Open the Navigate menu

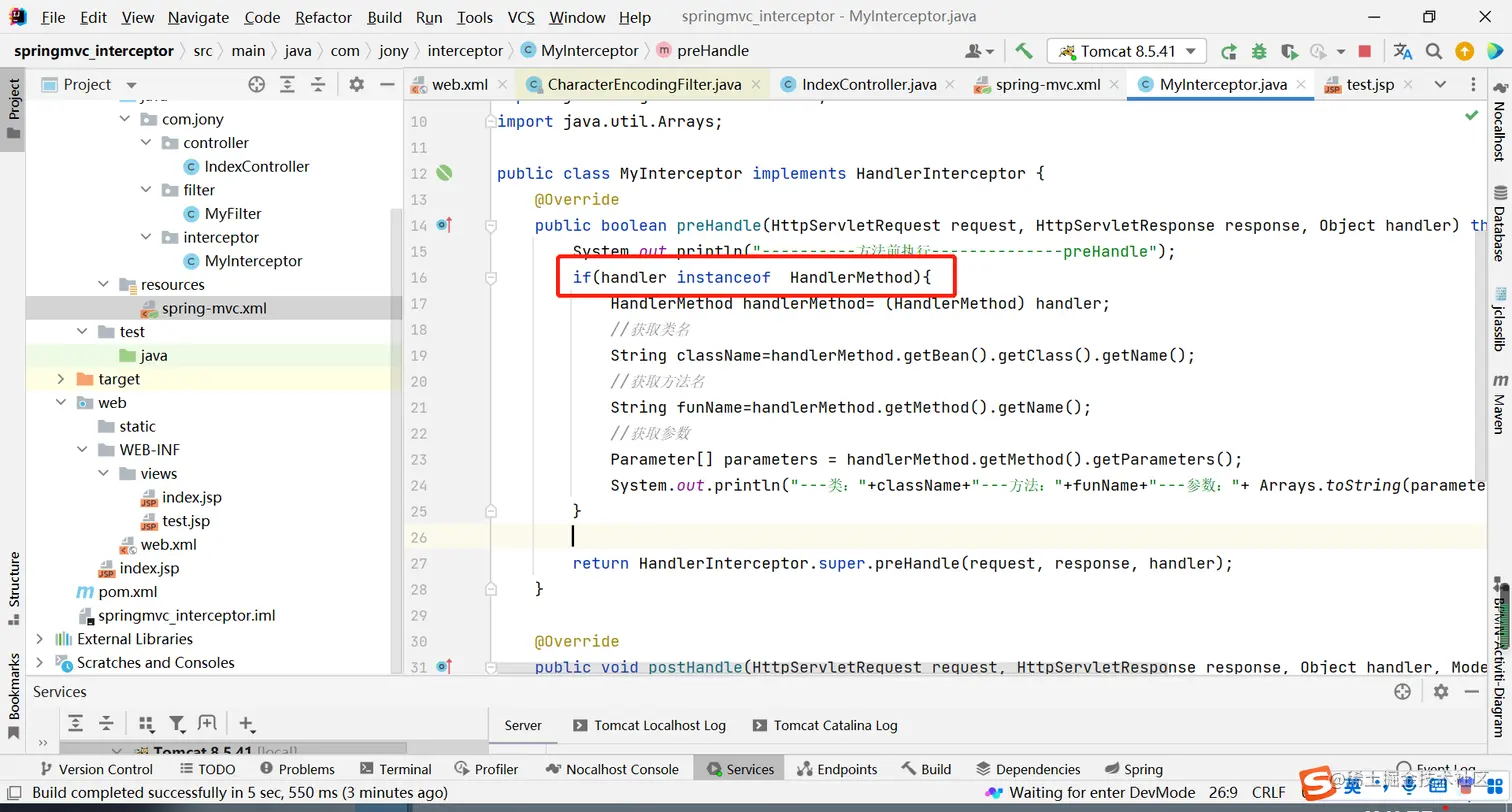click(198, 17)
